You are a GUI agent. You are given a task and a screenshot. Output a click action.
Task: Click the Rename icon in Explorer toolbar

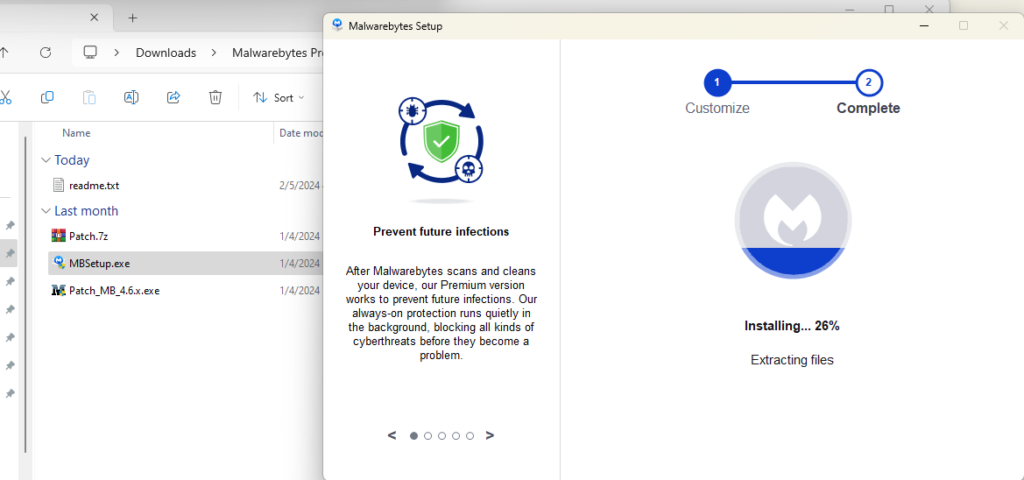pos(131,97)
